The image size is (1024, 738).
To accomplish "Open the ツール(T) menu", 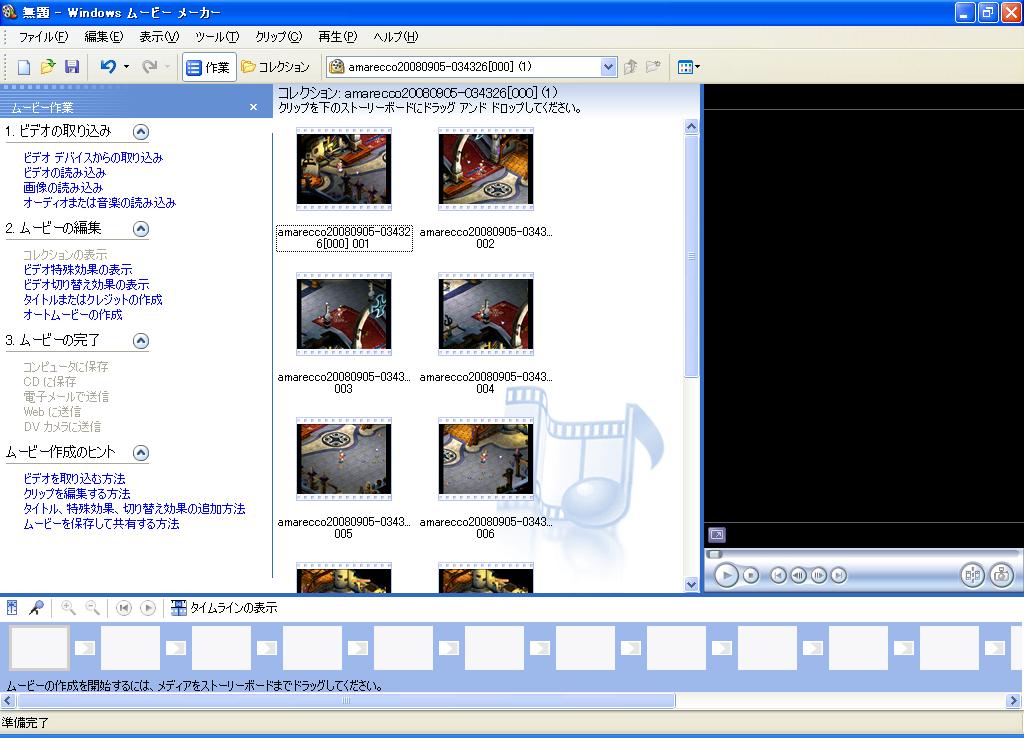I will point(217,37).
